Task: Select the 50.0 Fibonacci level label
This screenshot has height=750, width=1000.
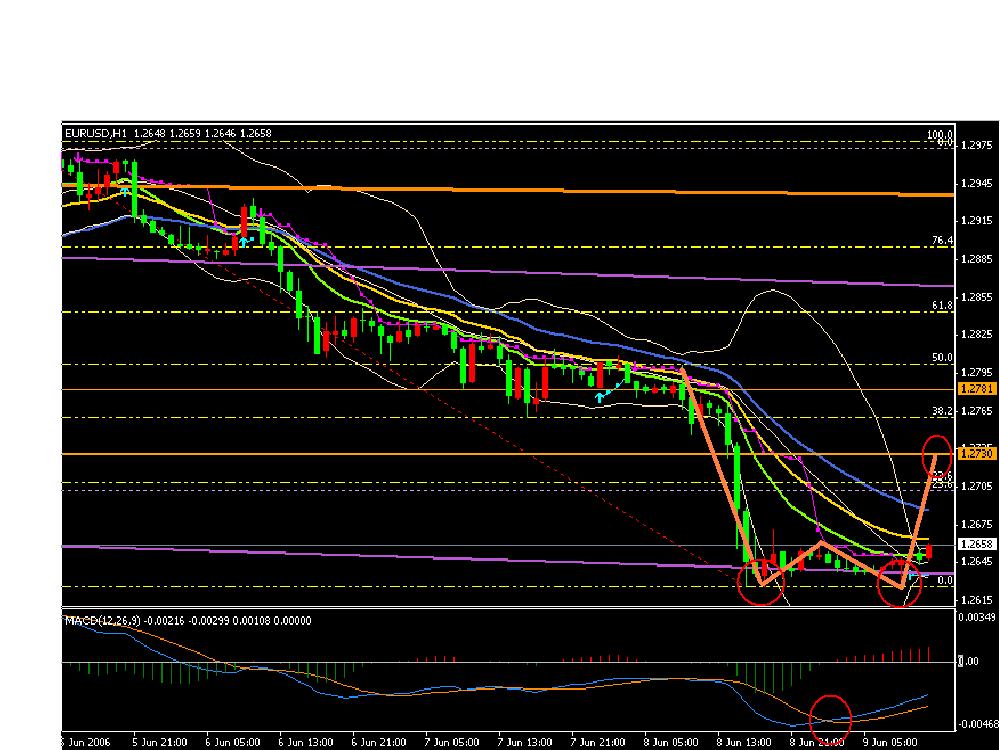Action: tap(943, 358)
